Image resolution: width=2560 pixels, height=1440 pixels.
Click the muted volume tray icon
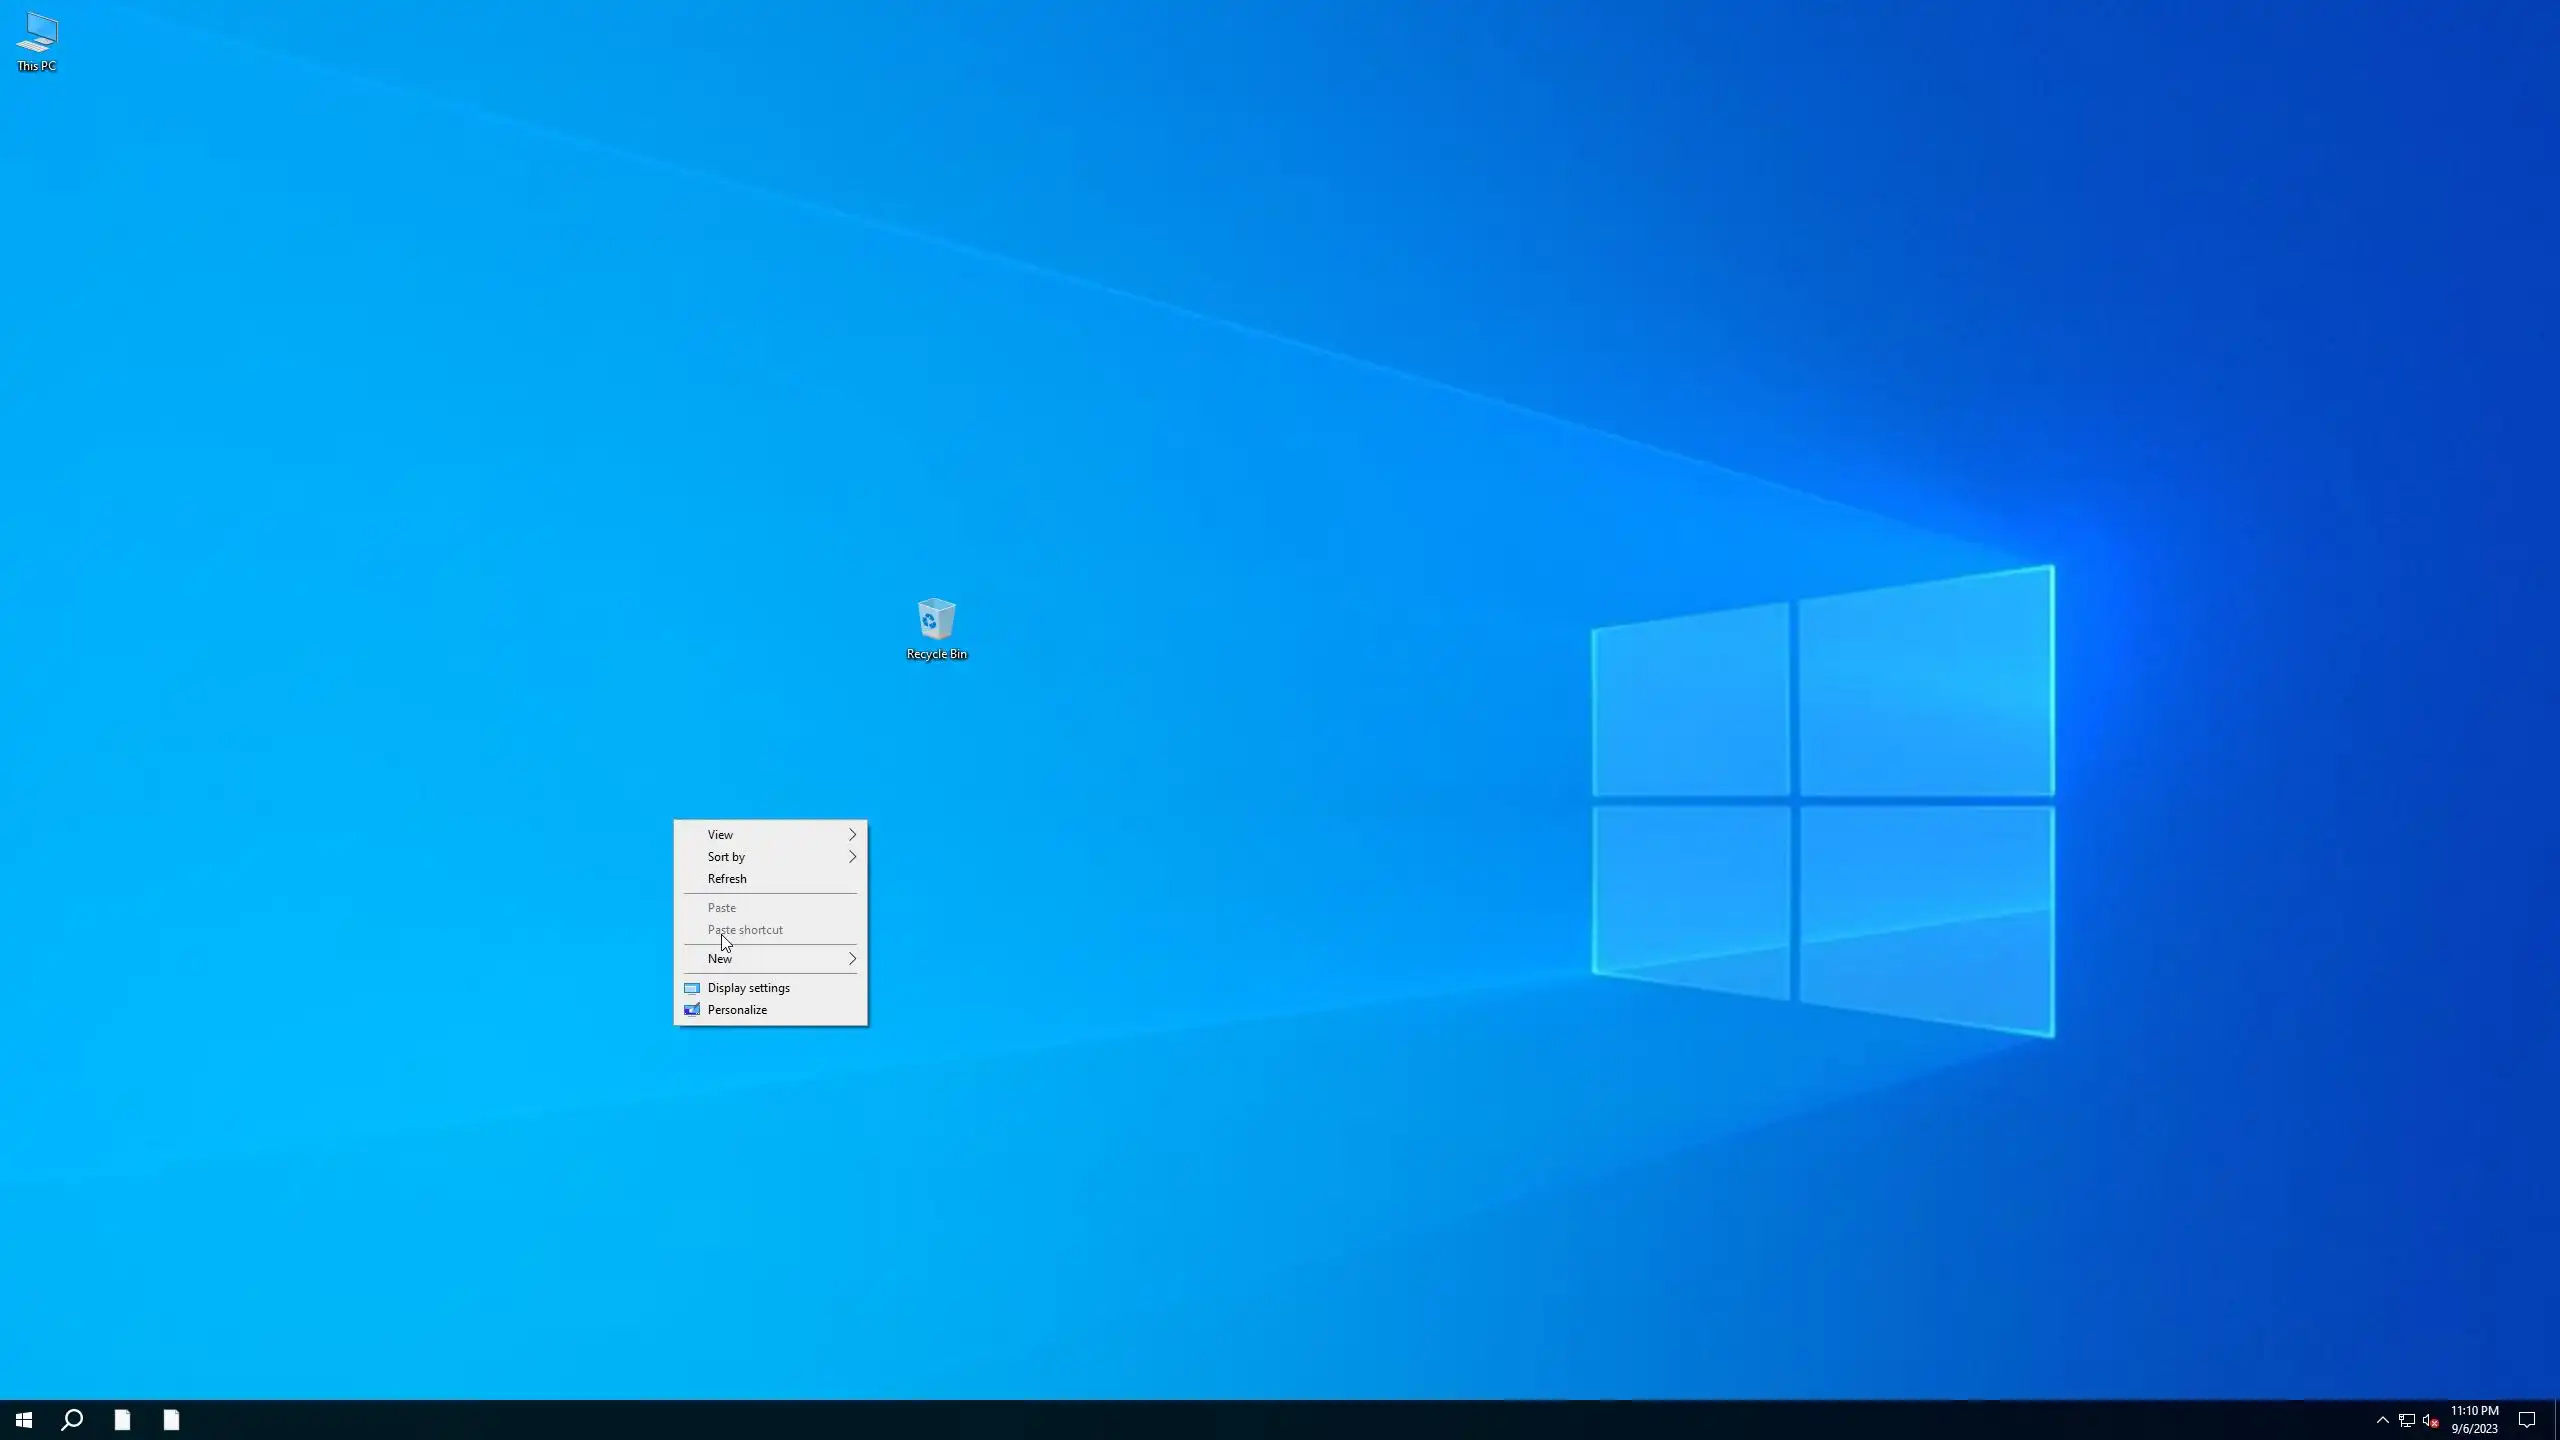click(x=2430, y=1421)
